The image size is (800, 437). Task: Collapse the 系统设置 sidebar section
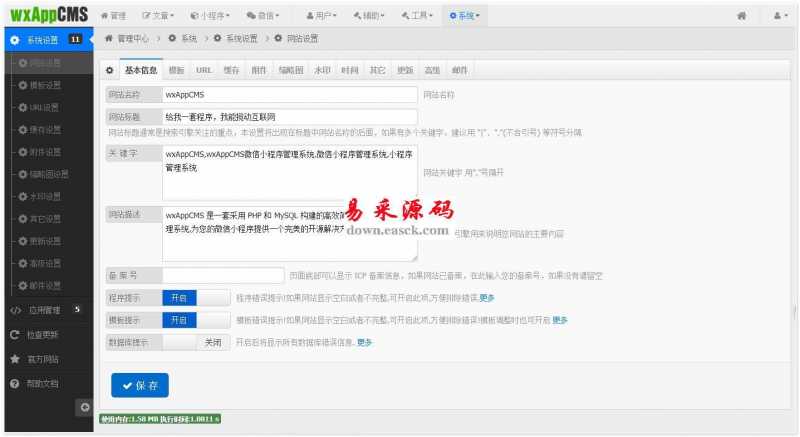49,39
